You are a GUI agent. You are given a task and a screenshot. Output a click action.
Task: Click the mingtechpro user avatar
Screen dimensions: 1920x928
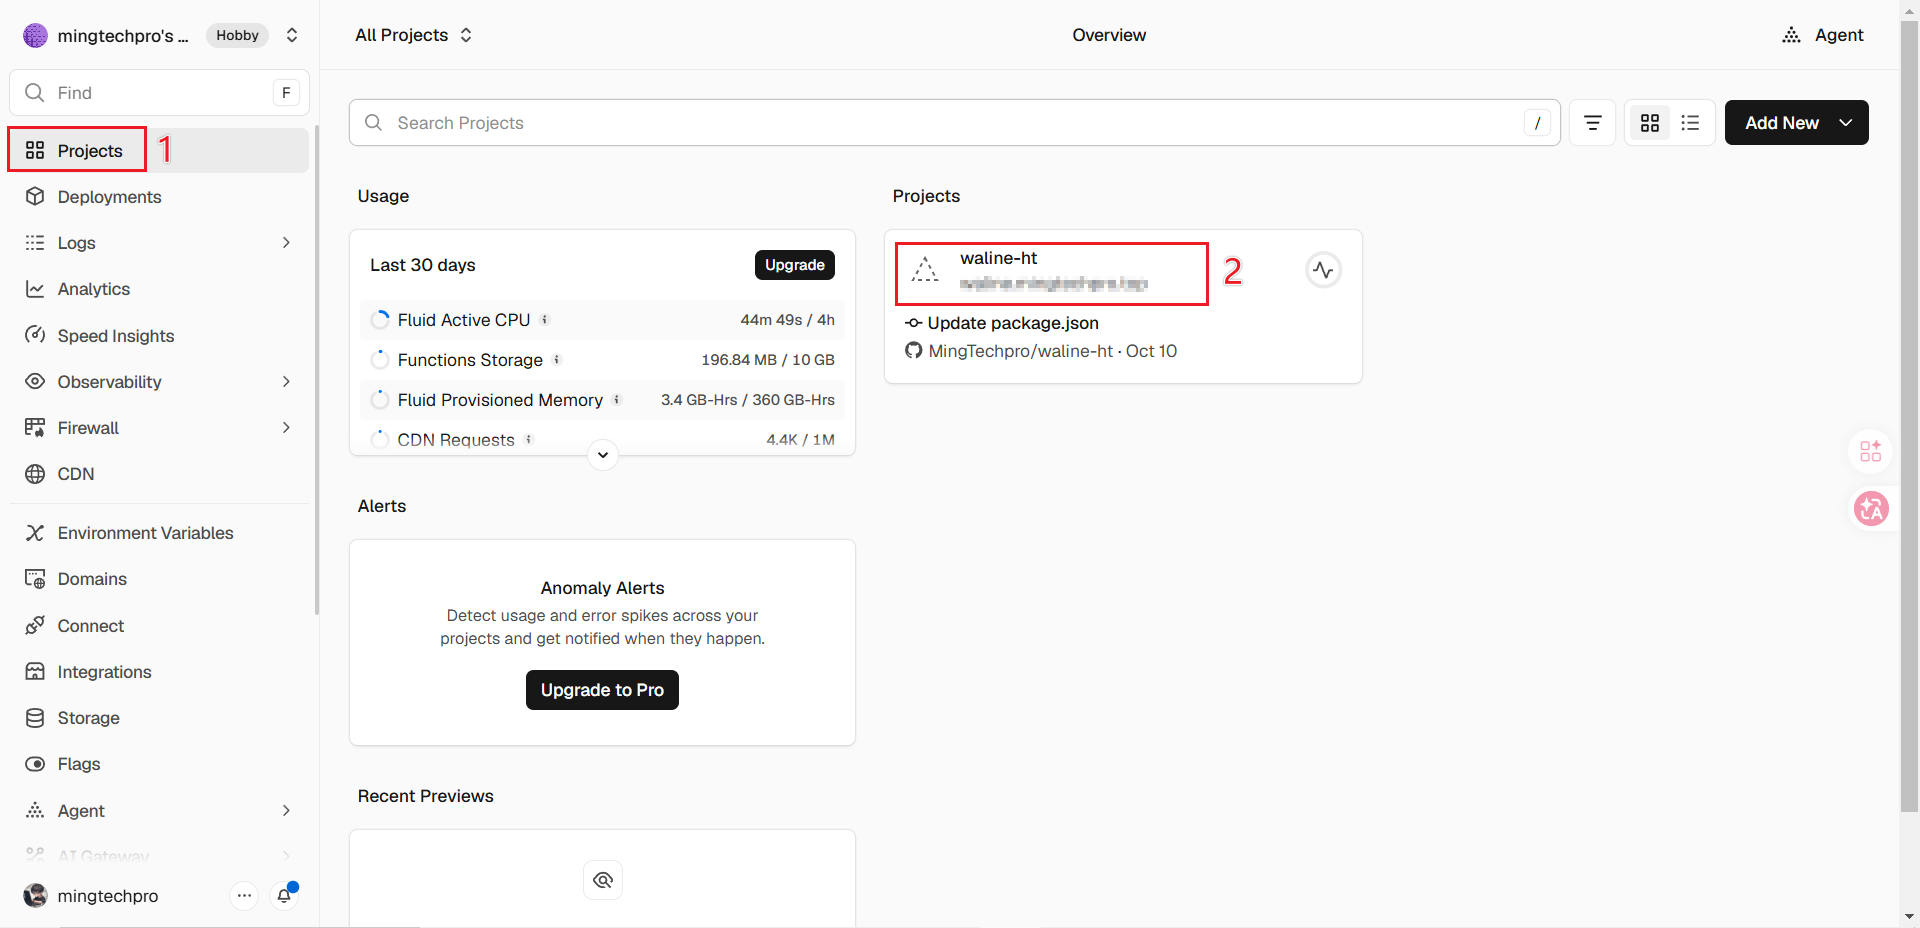pyautogui.click(x=35, y=896)
